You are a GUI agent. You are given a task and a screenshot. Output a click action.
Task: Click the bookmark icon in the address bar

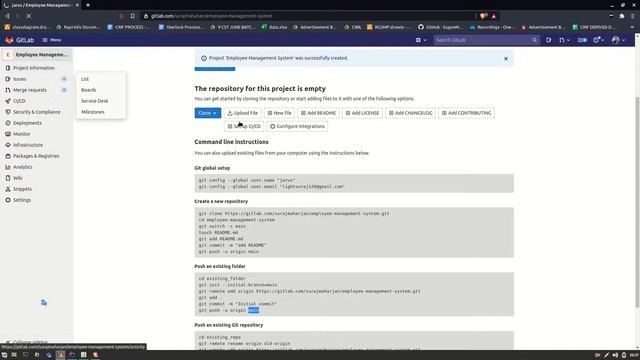(x=133, y=16)
